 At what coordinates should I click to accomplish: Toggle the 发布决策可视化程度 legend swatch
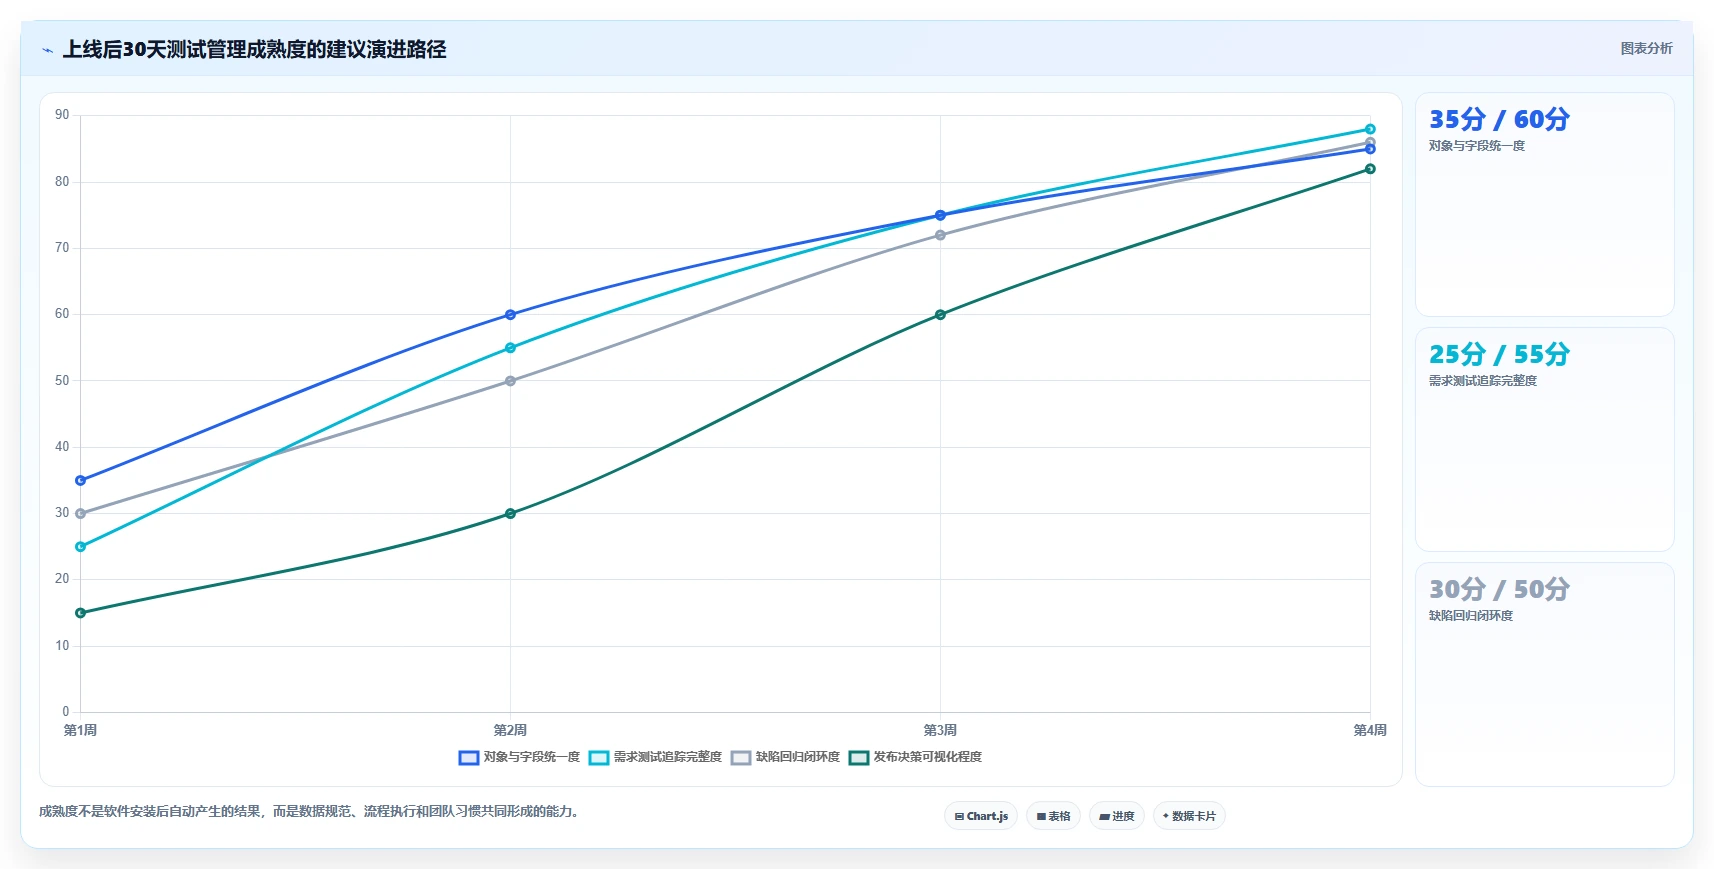click(x=859, y=758)
